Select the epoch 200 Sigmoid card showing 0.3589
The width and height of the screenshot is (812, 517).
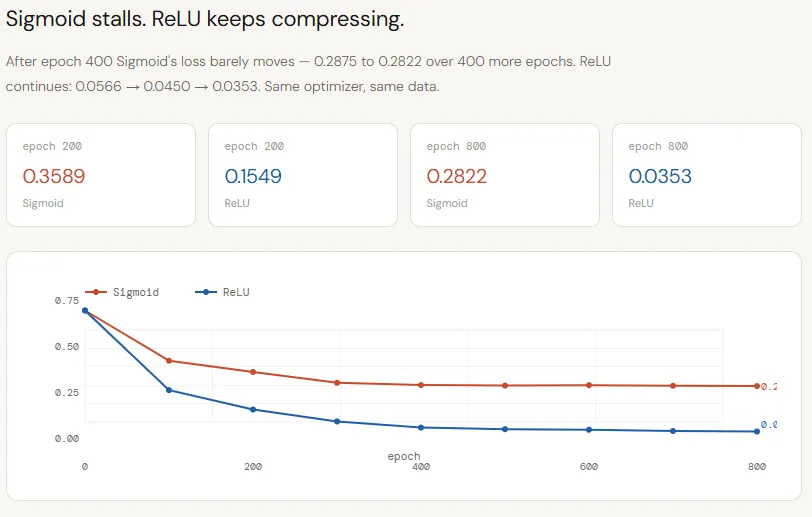(101, 175)
